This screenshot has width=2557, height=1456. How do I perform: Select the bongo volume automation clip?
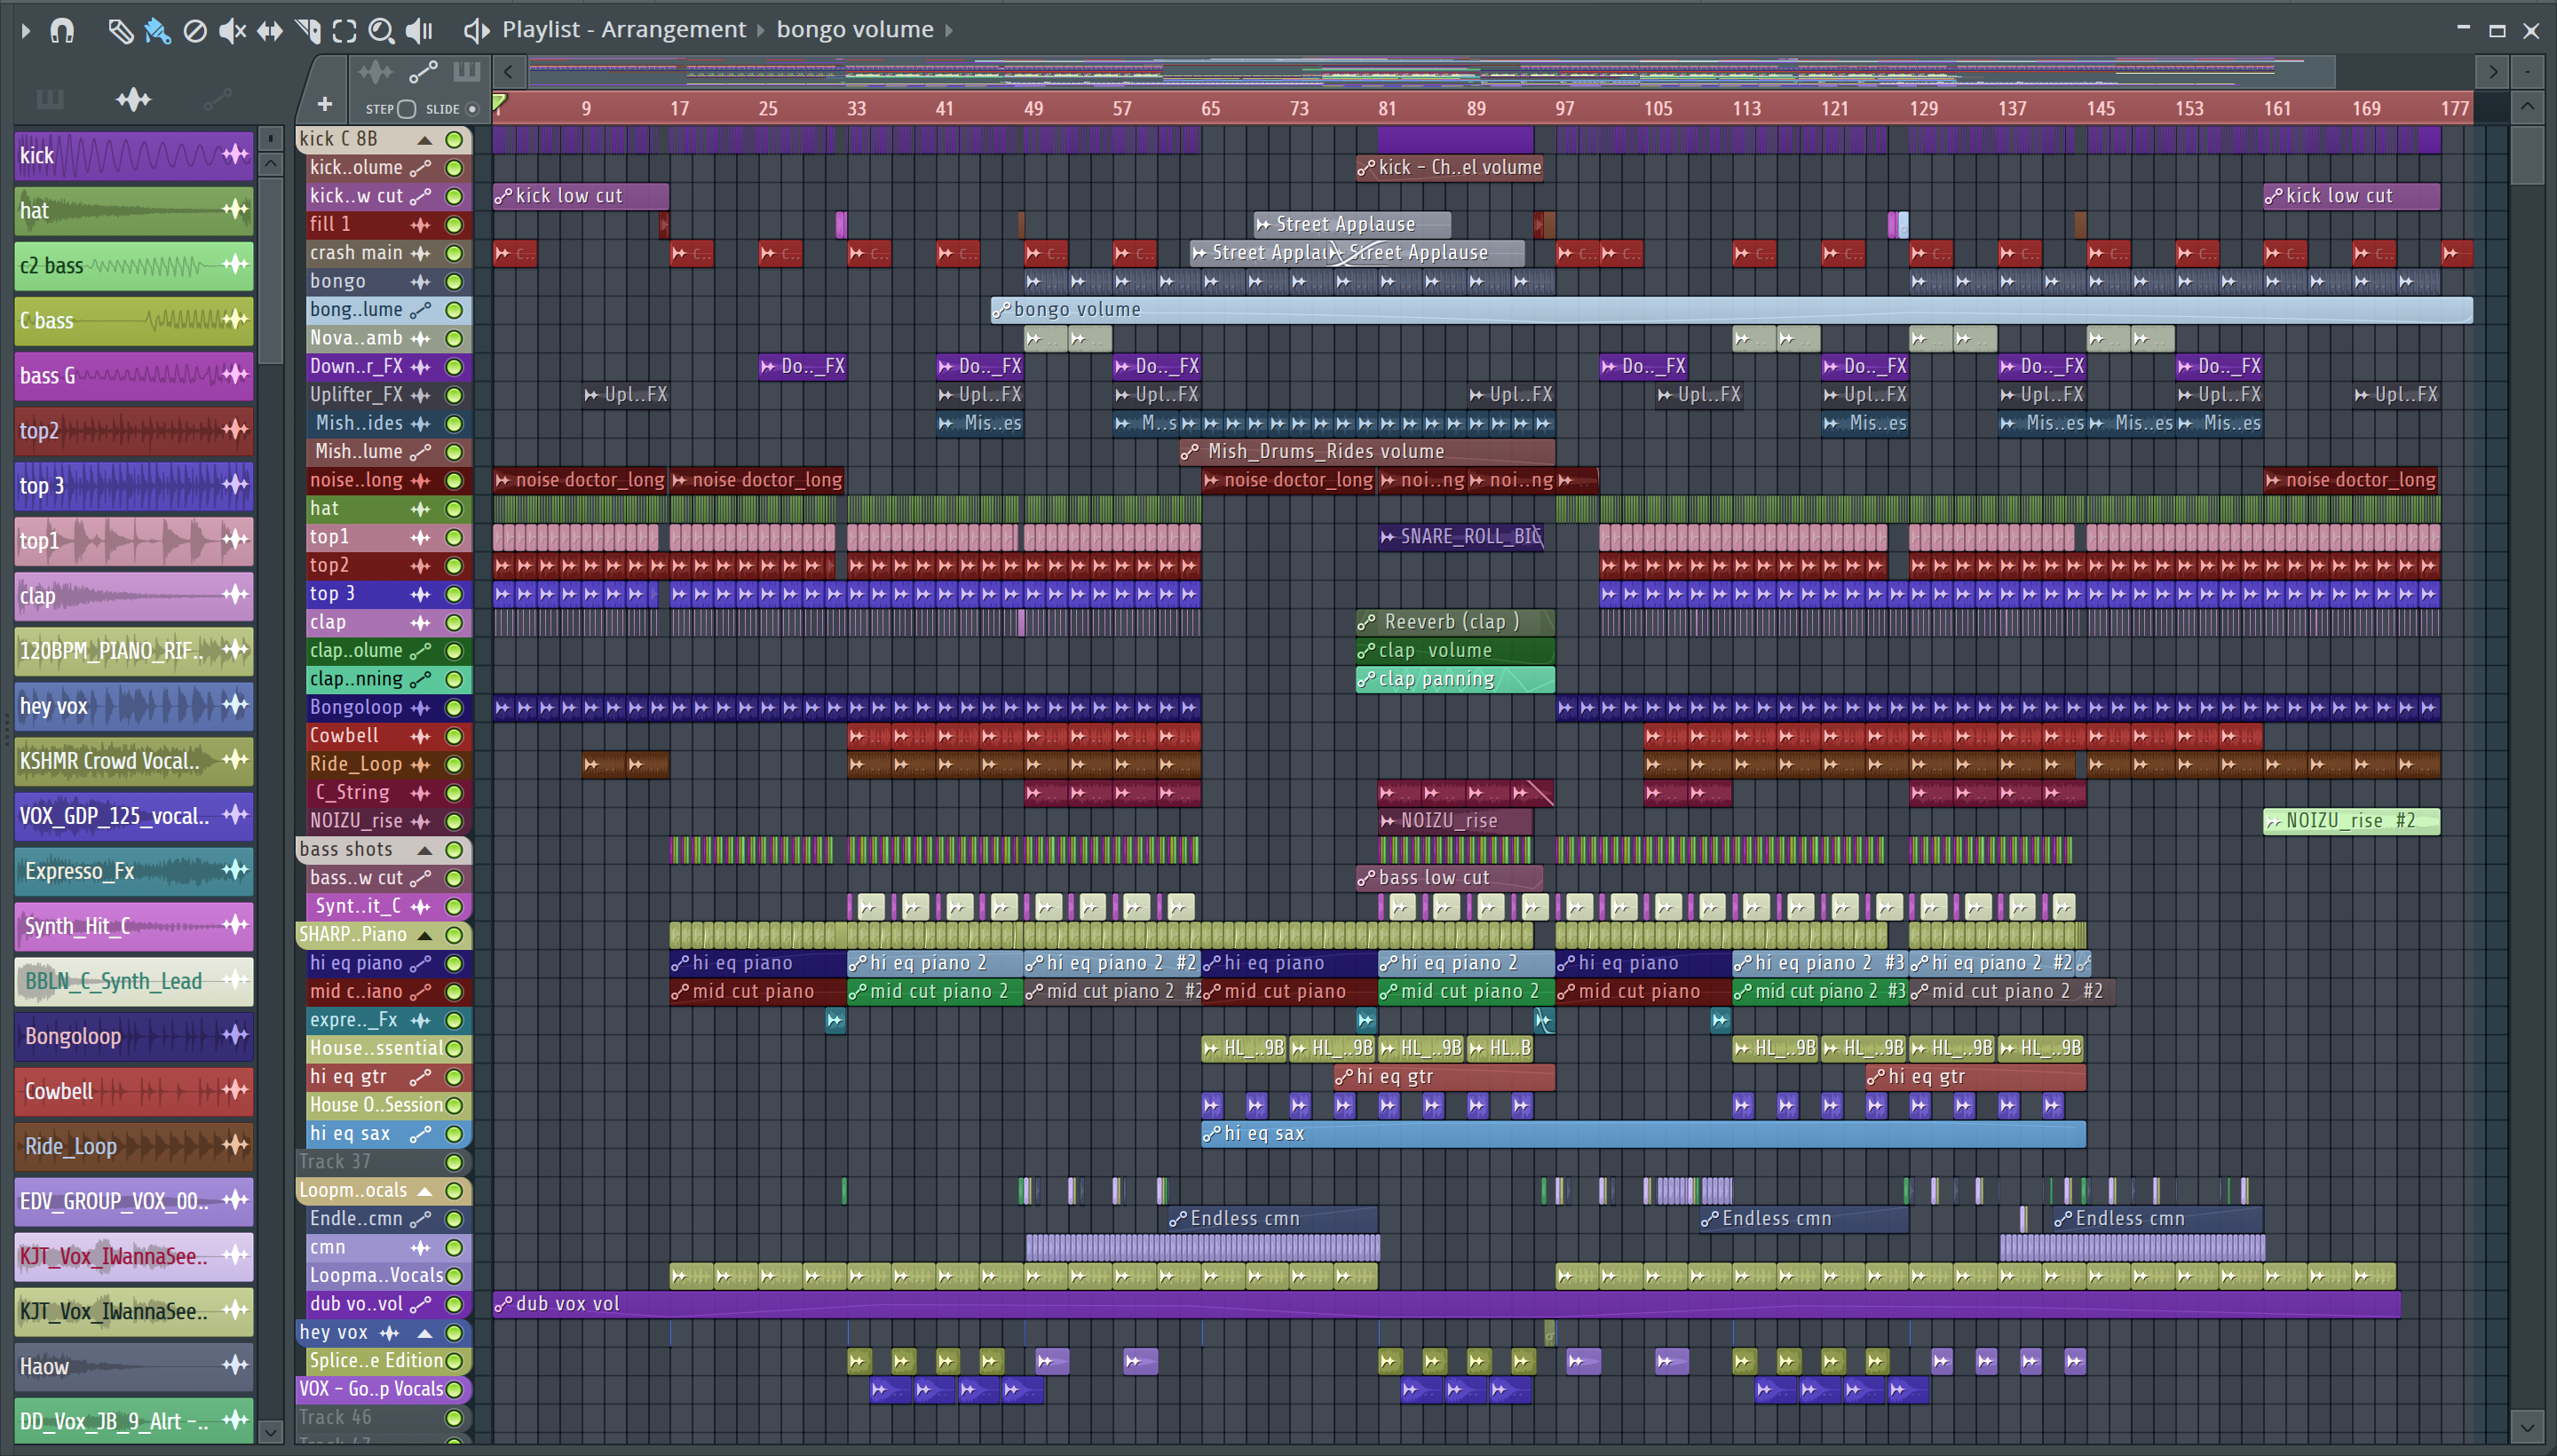pyautogui.click(x=1731, y=310)
